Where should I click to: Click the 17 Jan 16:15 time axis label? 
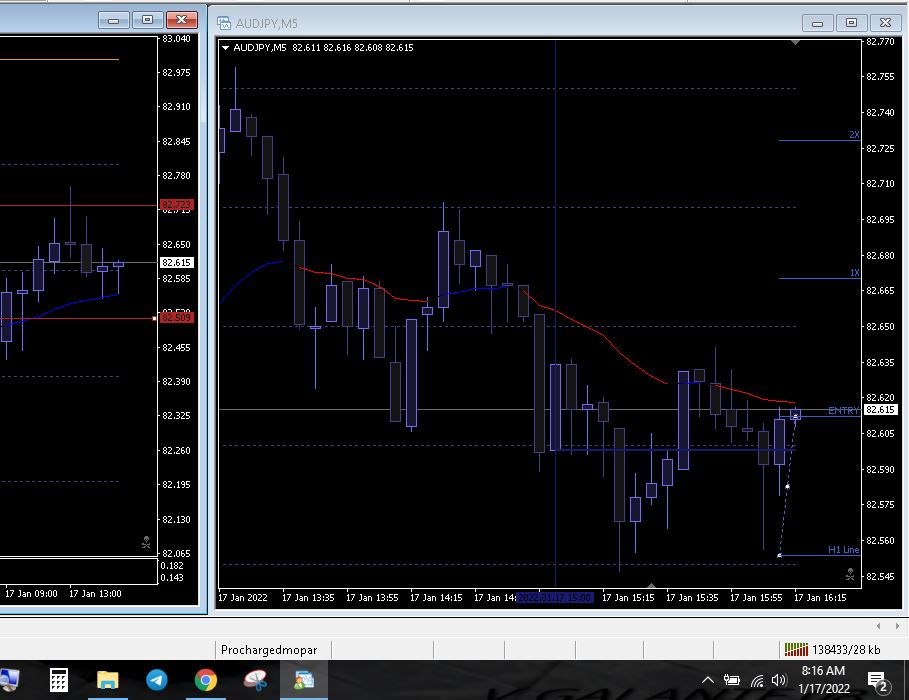tap(820, 597)
